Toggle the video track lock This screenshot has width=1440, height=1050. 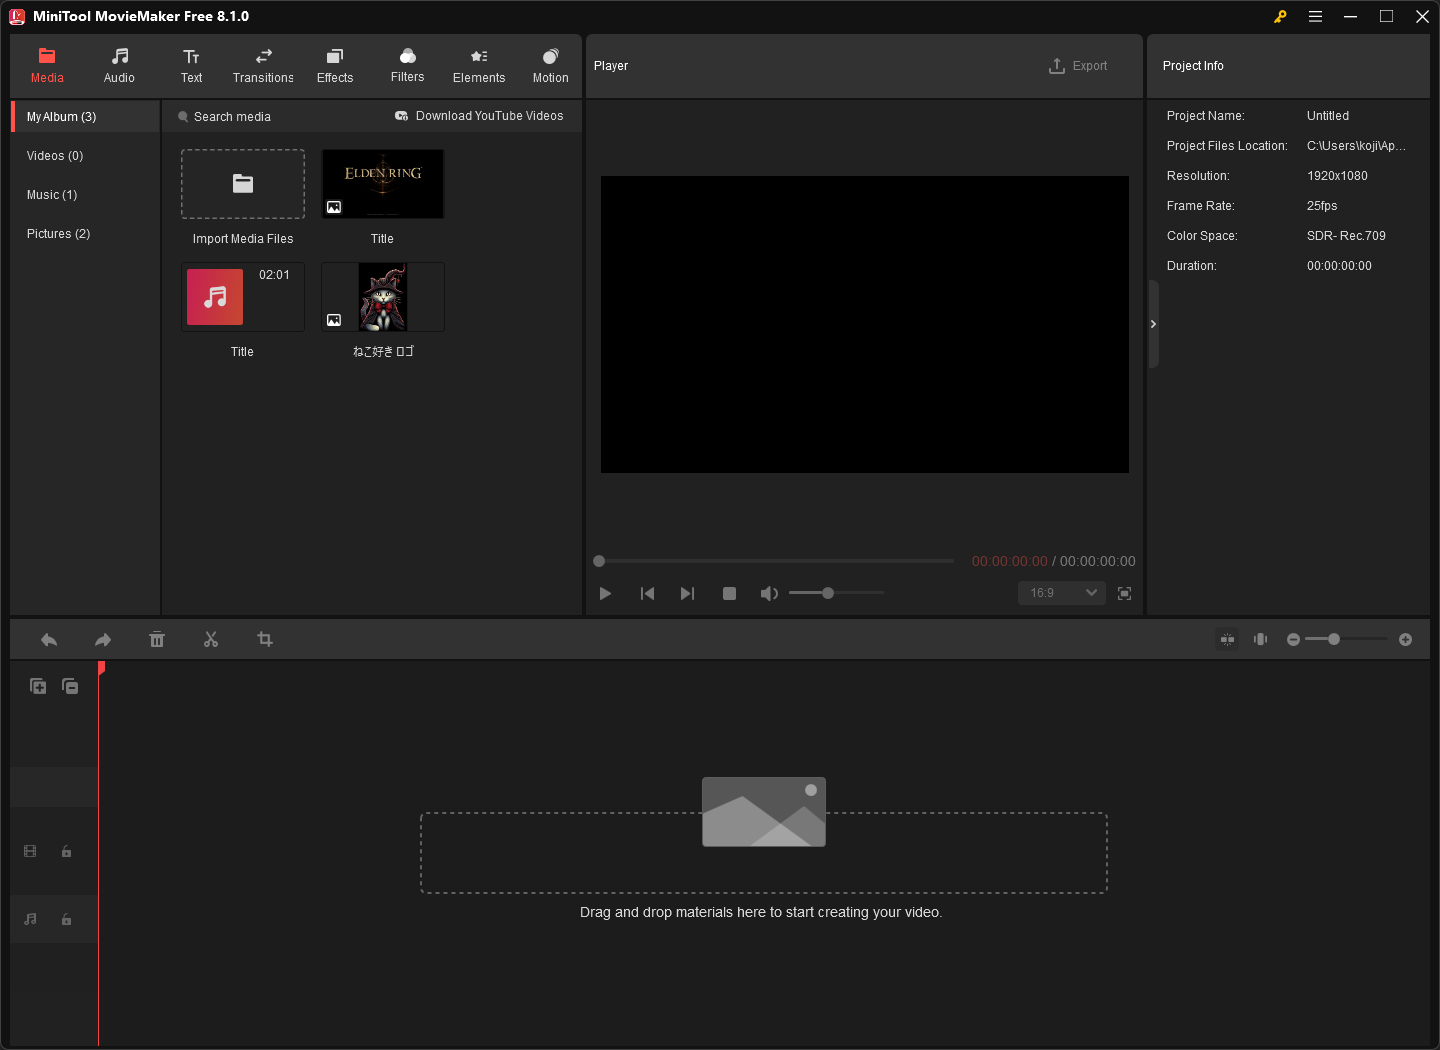(x=67, y=852)
